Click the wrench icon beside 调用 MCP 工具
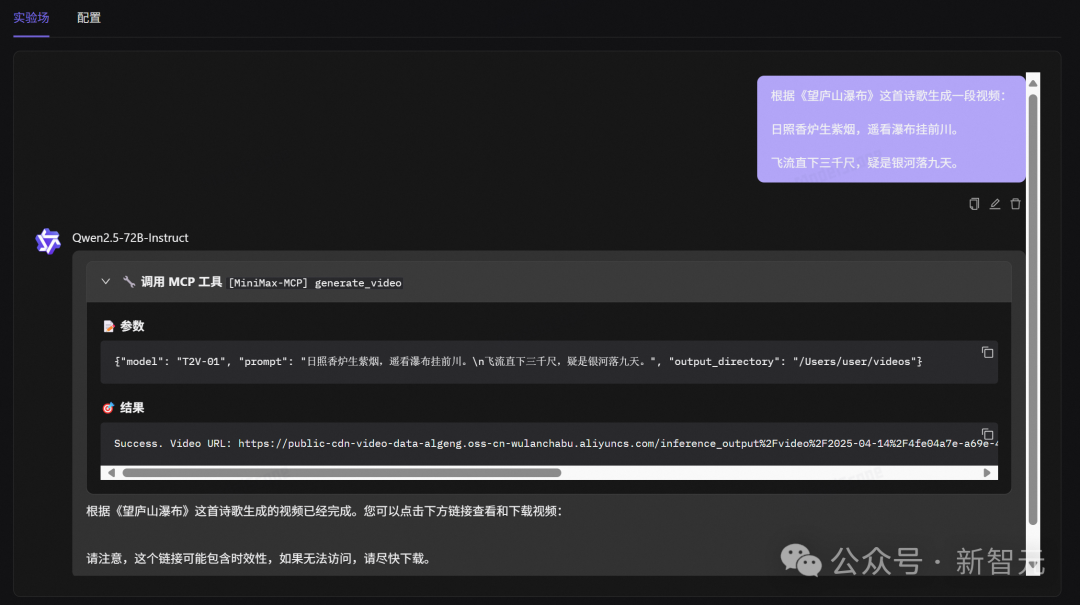Screen dimensions: 1080x605 coord(129,282)
